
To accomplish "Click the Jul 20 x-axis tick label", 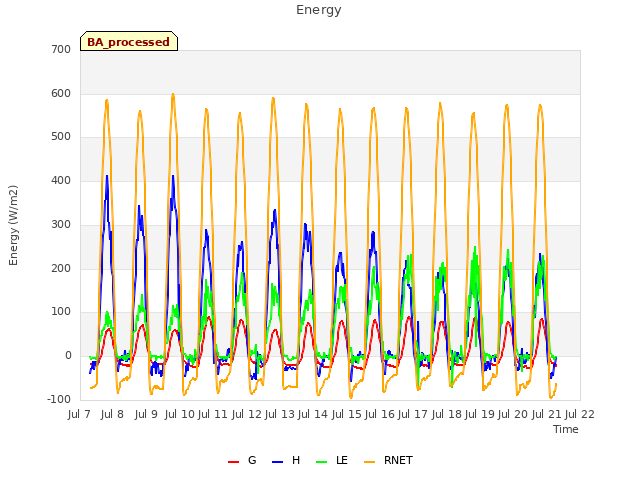I will (513, 415).
